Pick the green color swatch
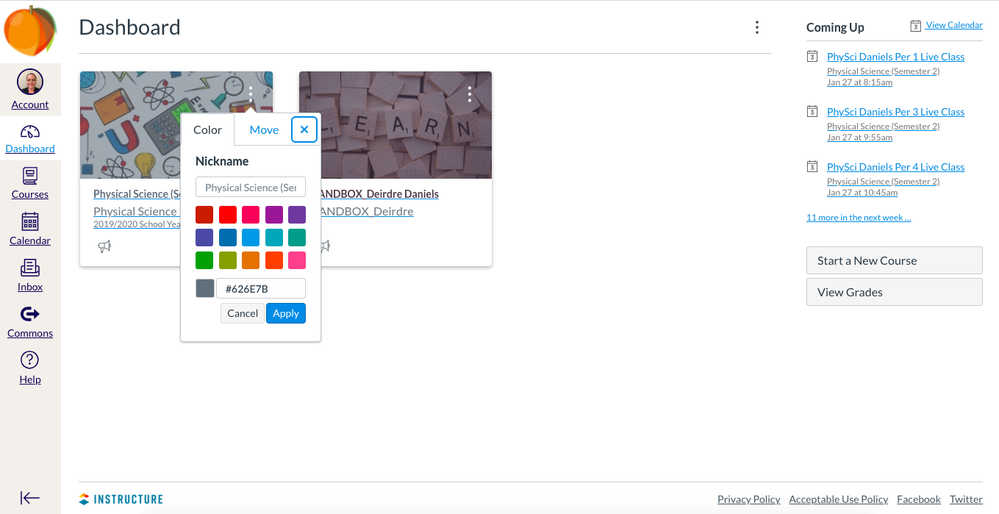Screen dimensions: 999x514 point(205,261)
